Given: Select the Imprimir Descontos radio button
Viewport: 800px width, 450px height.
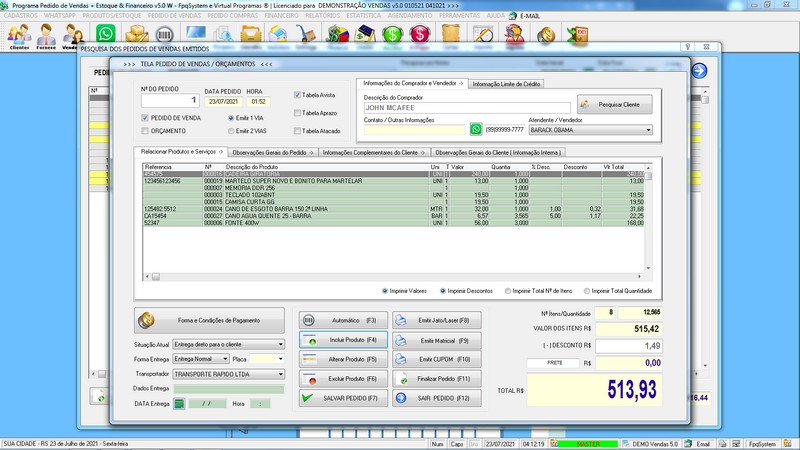Looking at the screenshot, I should coord(443,291).
